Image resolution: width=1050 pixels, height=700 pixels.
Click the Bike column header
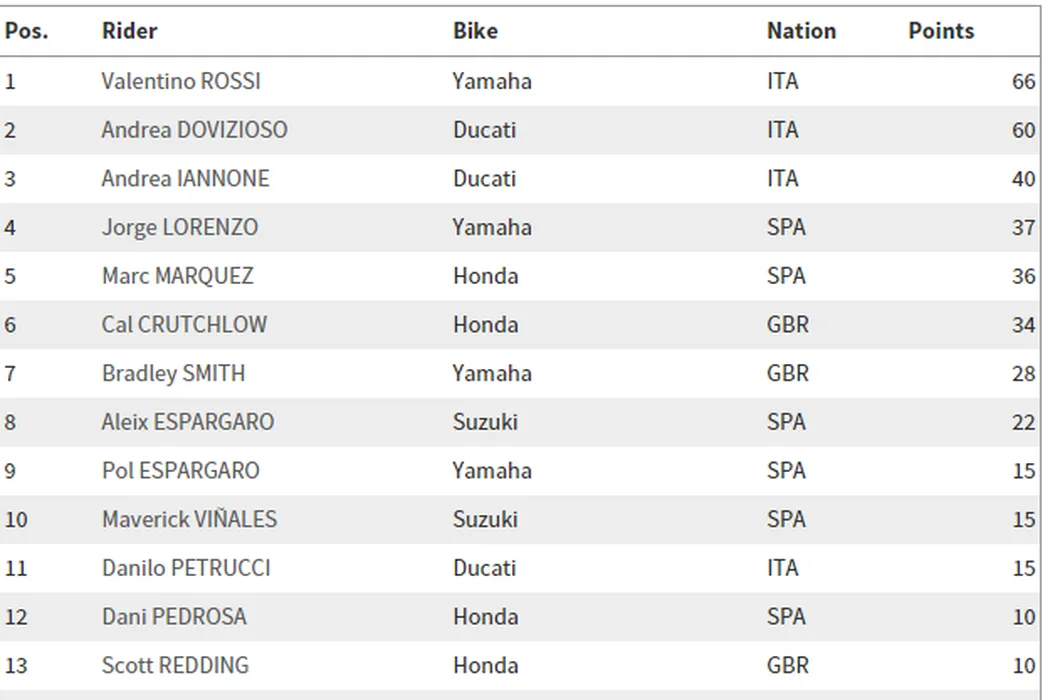(475, 31)
